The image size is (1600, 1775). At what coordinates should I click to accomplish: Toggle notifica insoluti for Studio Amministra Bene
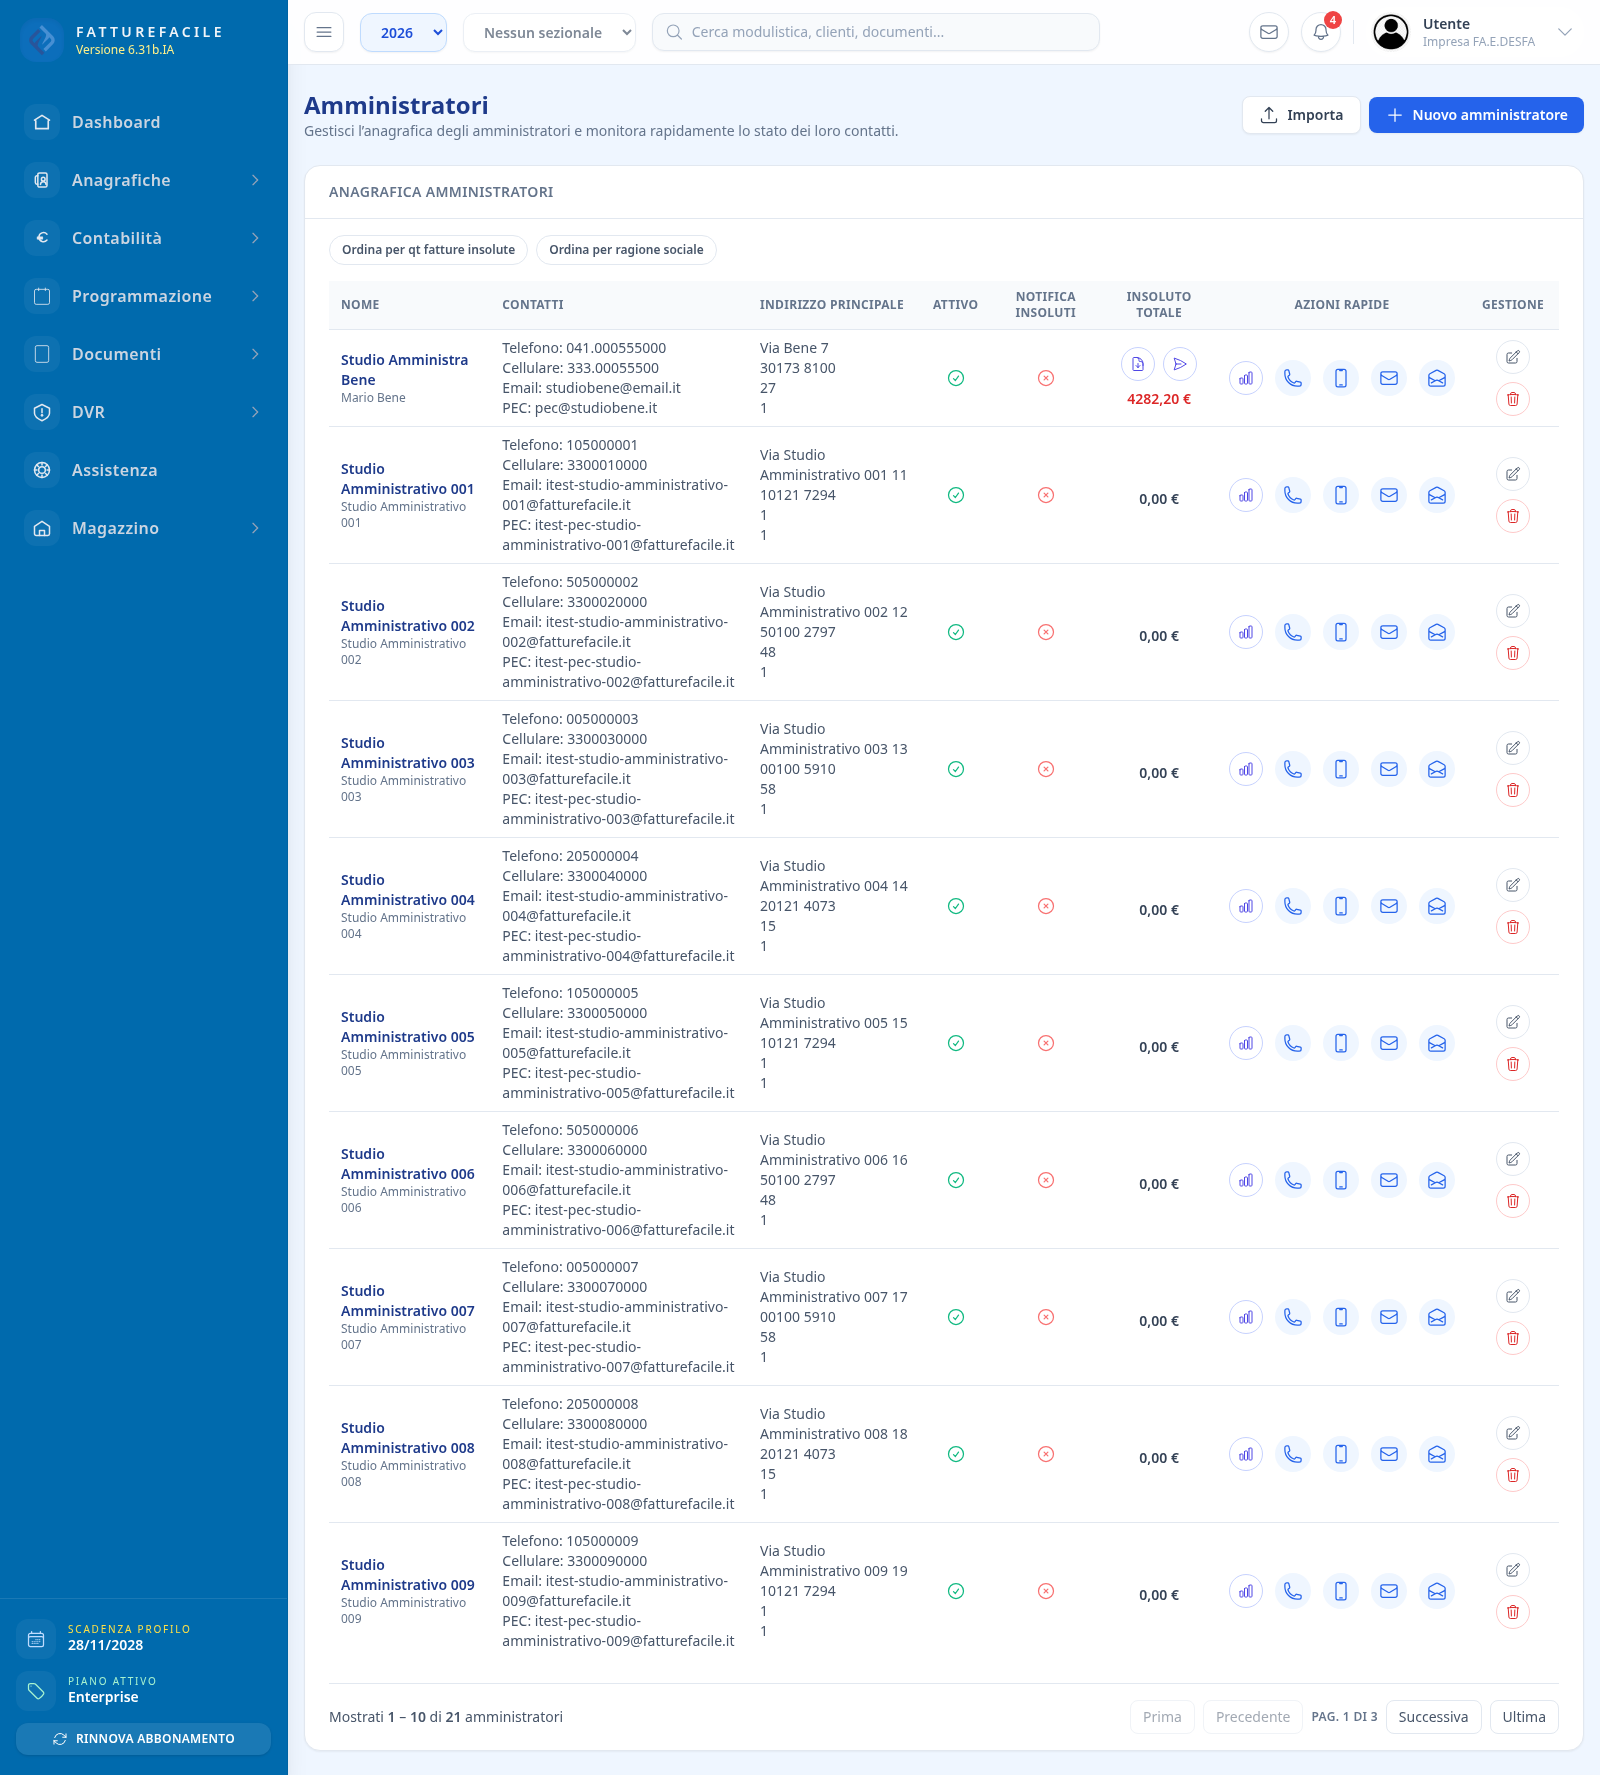pos(1046,378)
